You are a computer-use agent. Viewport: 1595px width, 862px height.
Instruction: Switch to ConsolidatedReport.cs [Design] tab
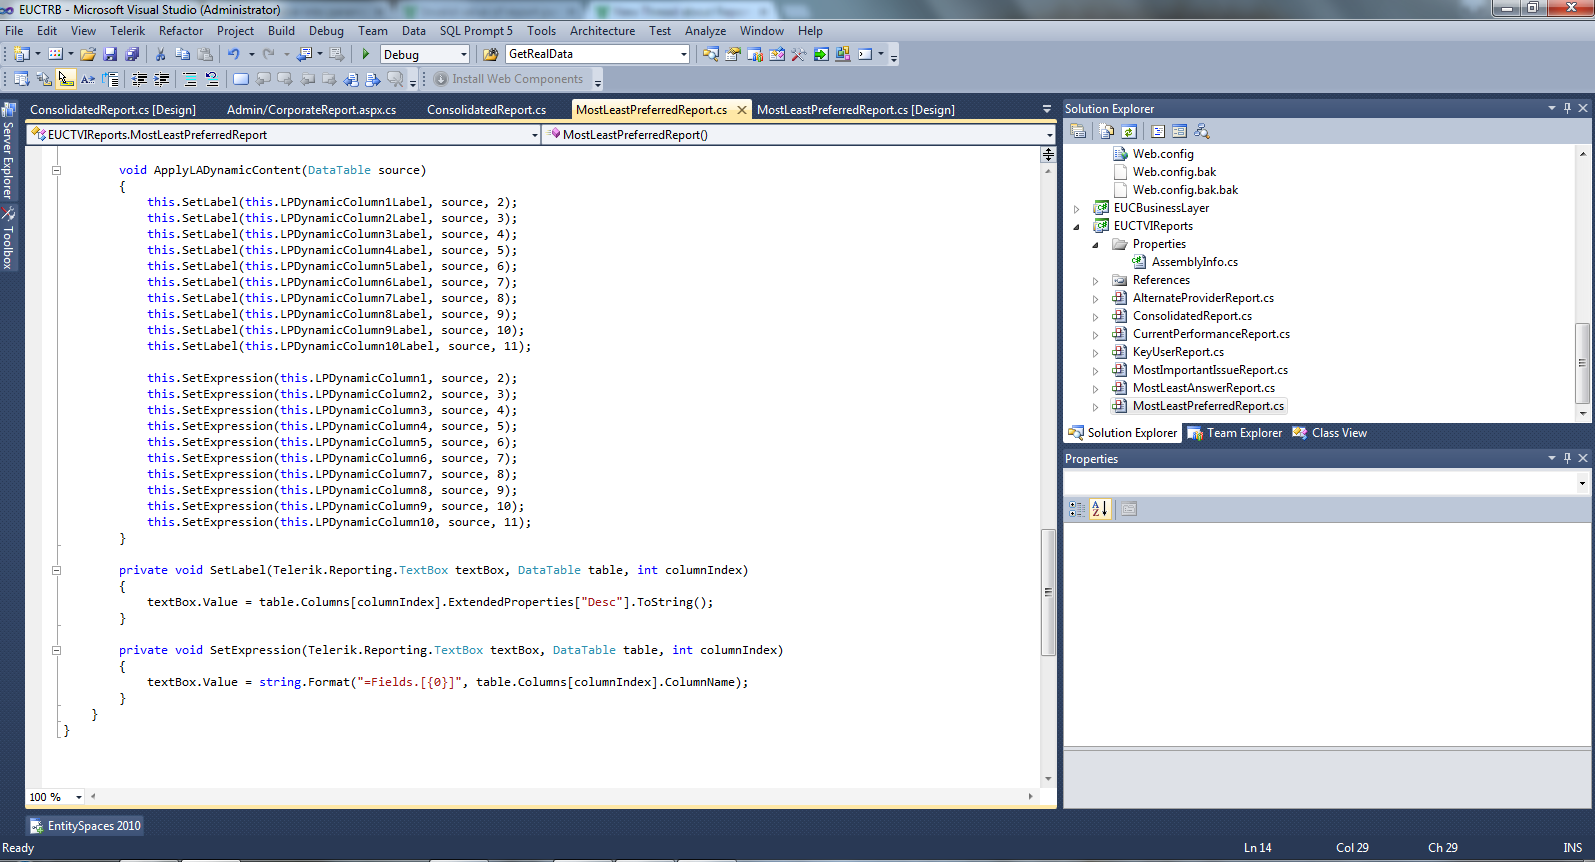point(113,110)
